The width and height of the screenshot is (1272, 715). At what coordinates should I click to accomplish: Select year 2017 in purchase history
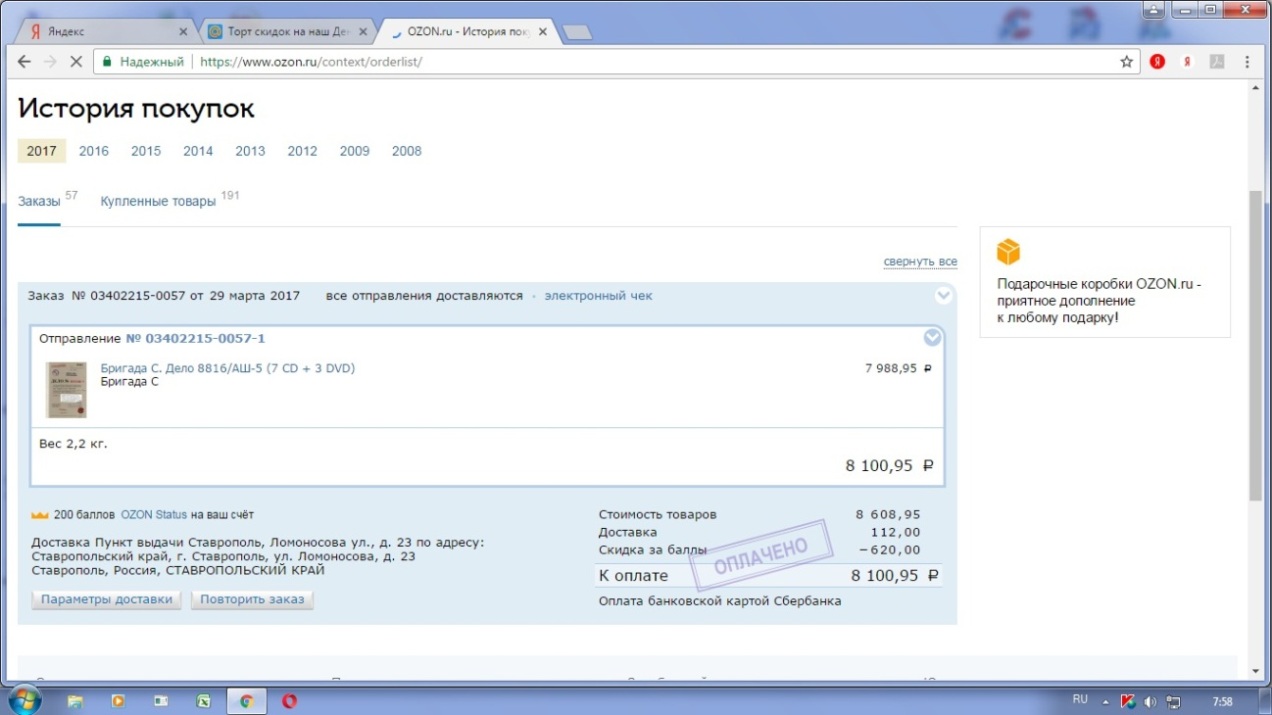[x=42, y=151]
